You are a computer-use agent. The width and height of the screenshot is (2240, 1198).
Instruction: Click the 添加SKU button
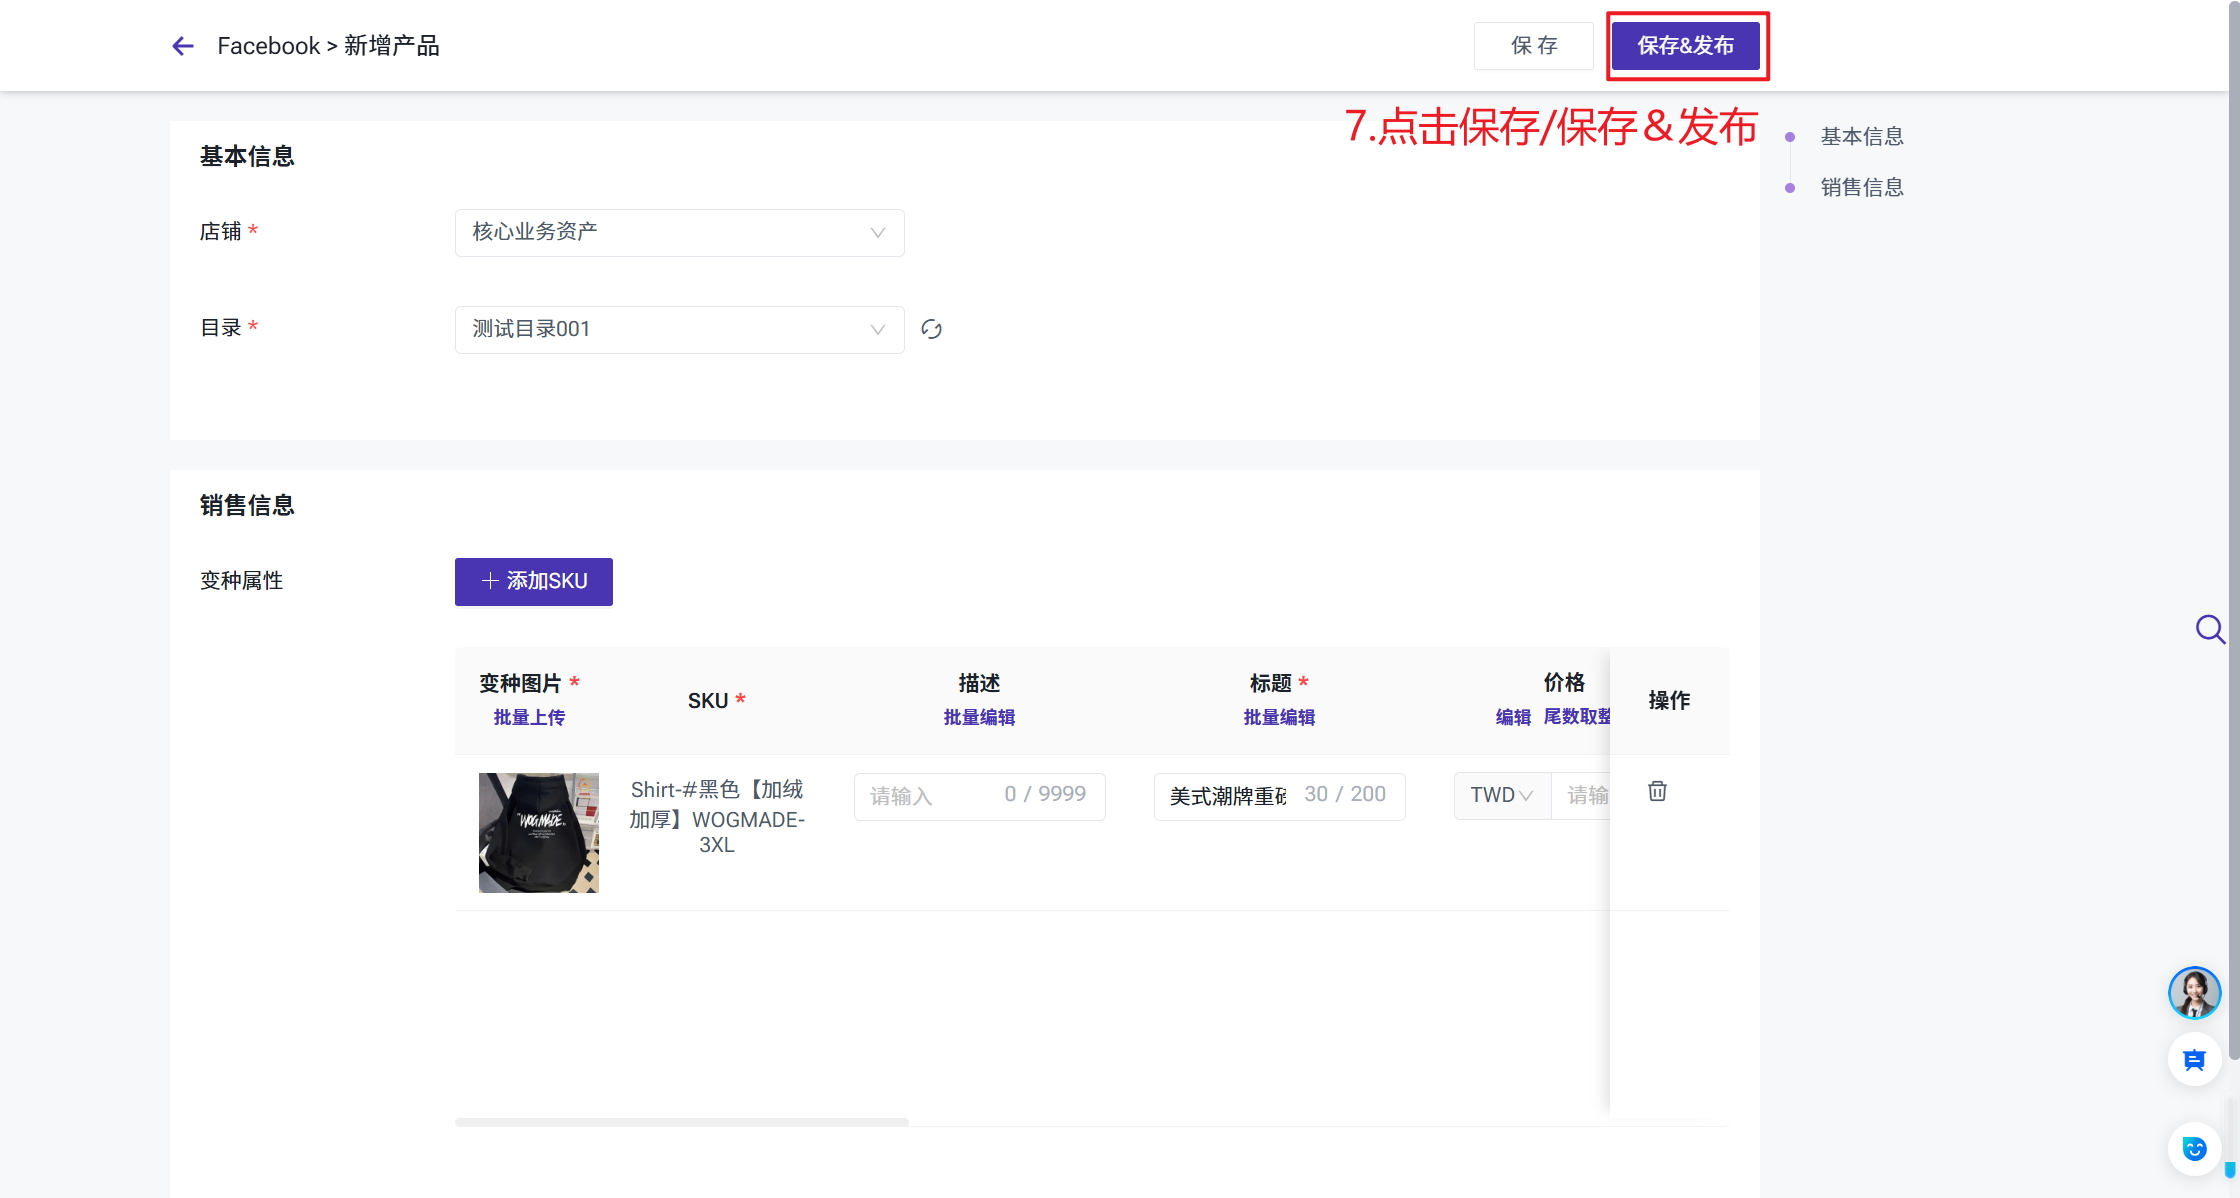[533, 582]
